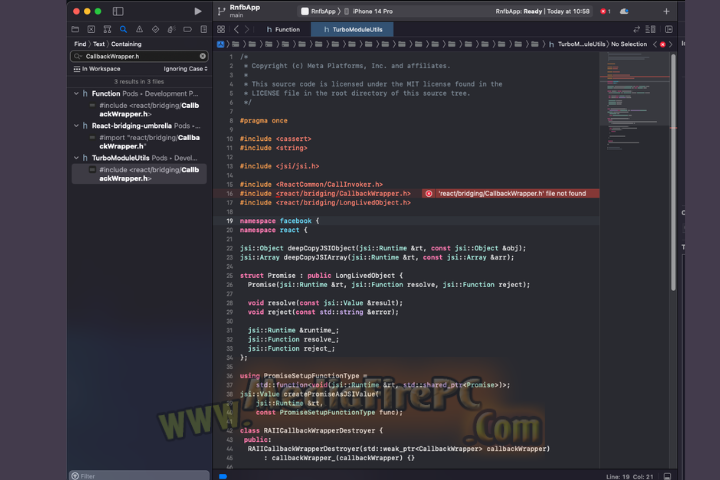720x480 pixels.
Task: Open the editor options lines icon
Action: (651, 29)
